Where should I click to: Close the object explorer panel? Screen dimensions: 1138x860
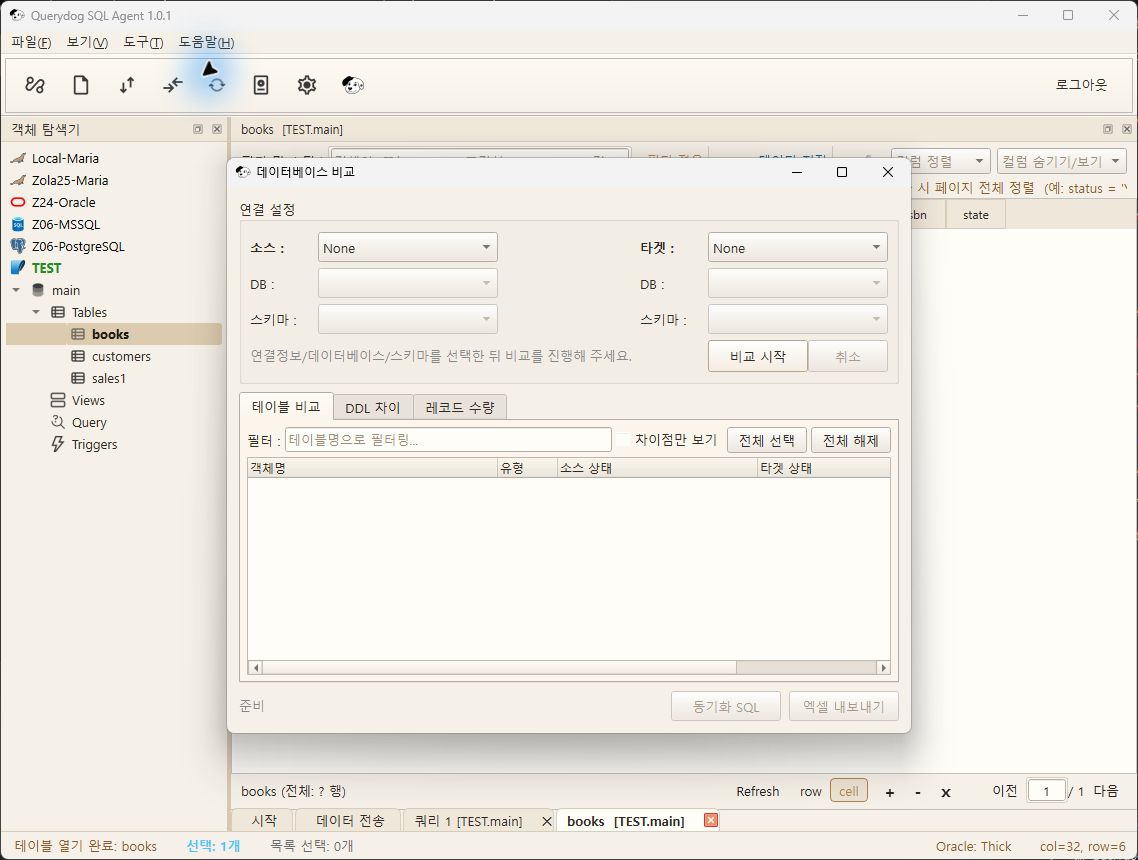(216, 129)
